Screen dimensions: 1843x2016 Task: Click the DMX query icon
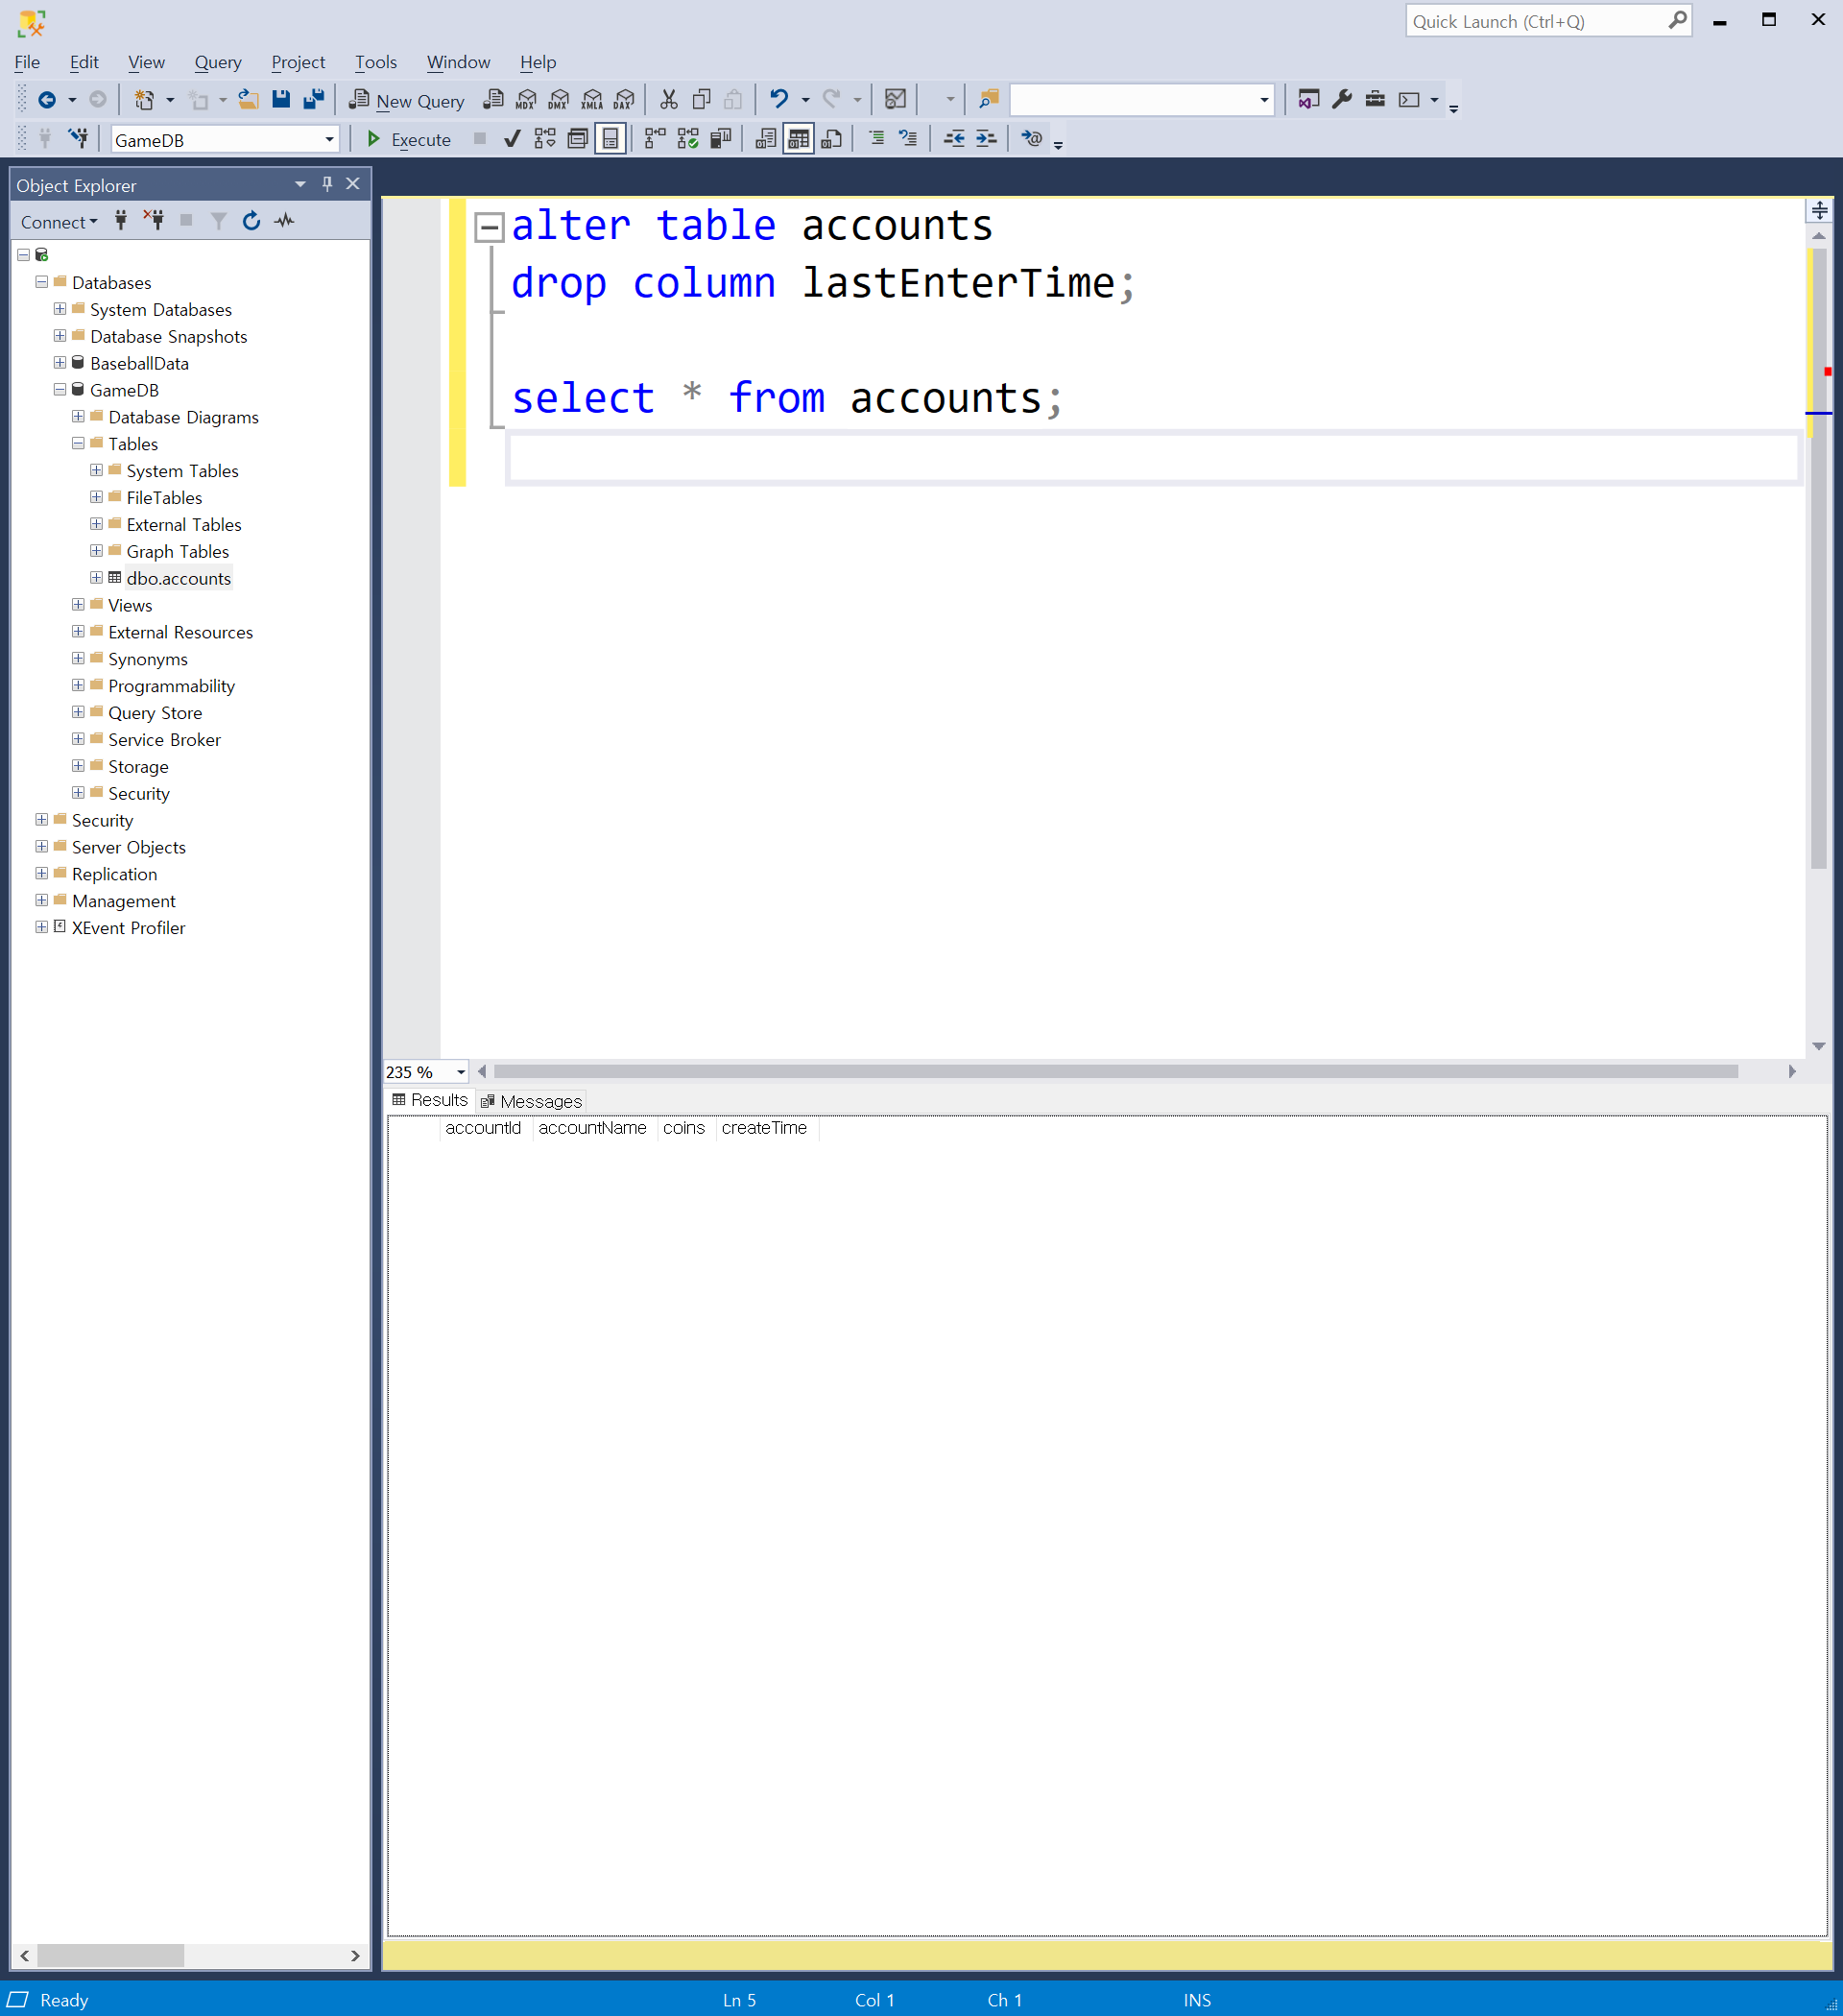click(559, 99)
